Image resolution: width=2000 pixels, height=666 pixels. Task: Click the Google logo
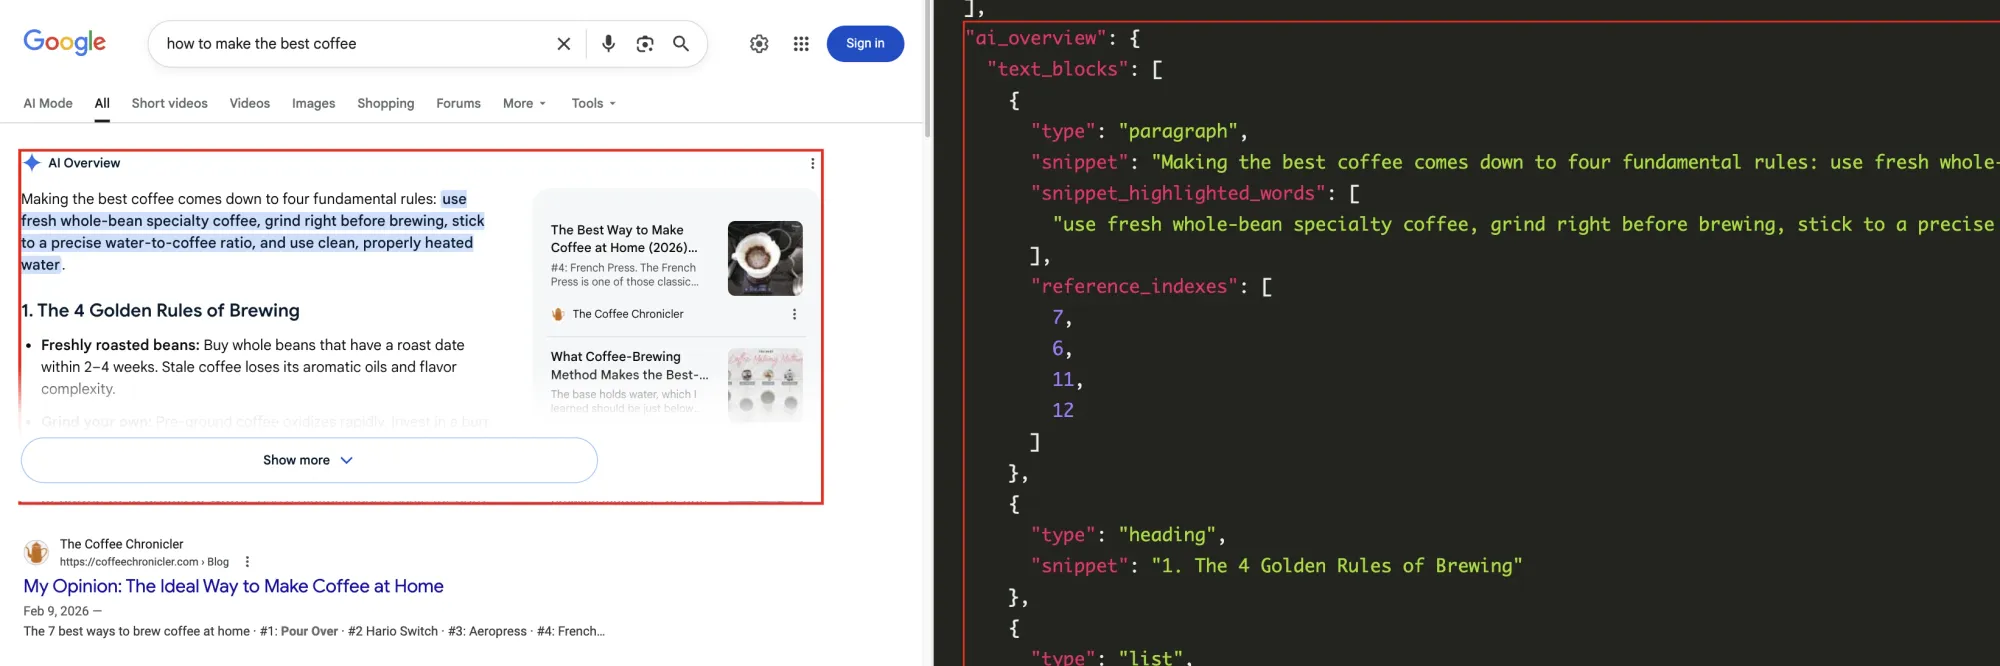(65, 43)
